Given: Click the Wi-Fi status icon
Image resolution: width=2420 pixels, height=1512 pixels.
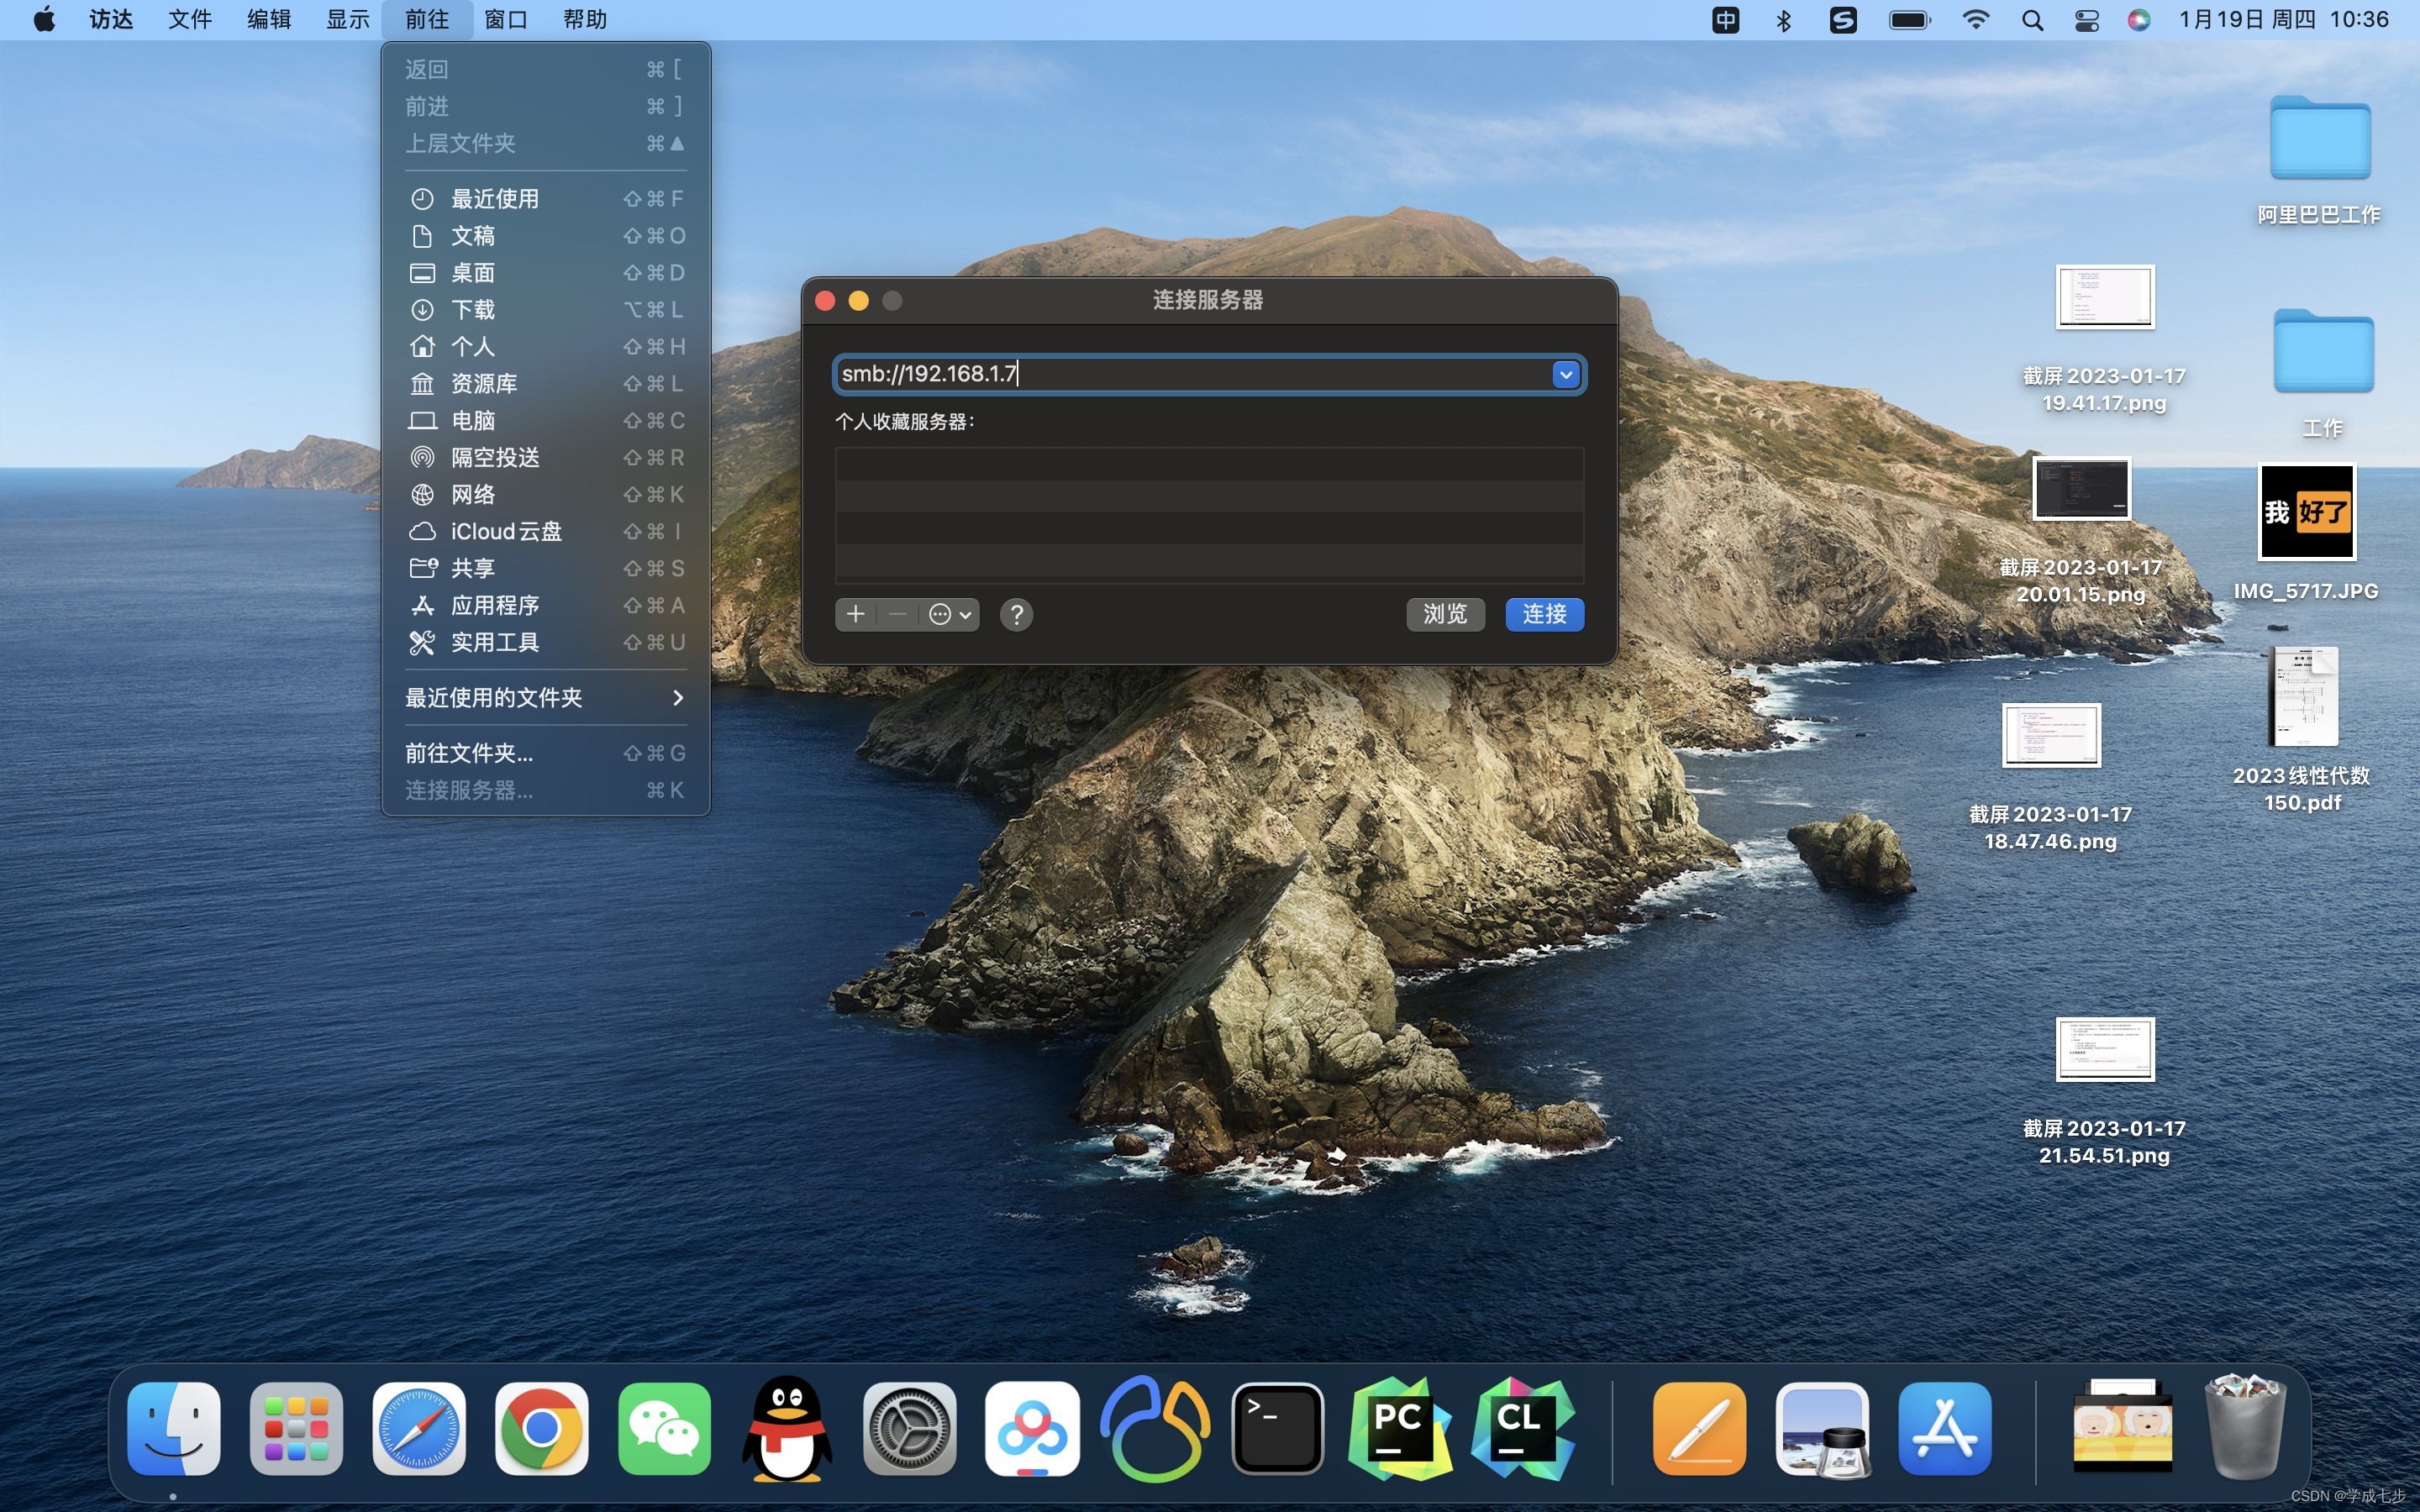Looking at the screenshot, I should pos(1975,20).
